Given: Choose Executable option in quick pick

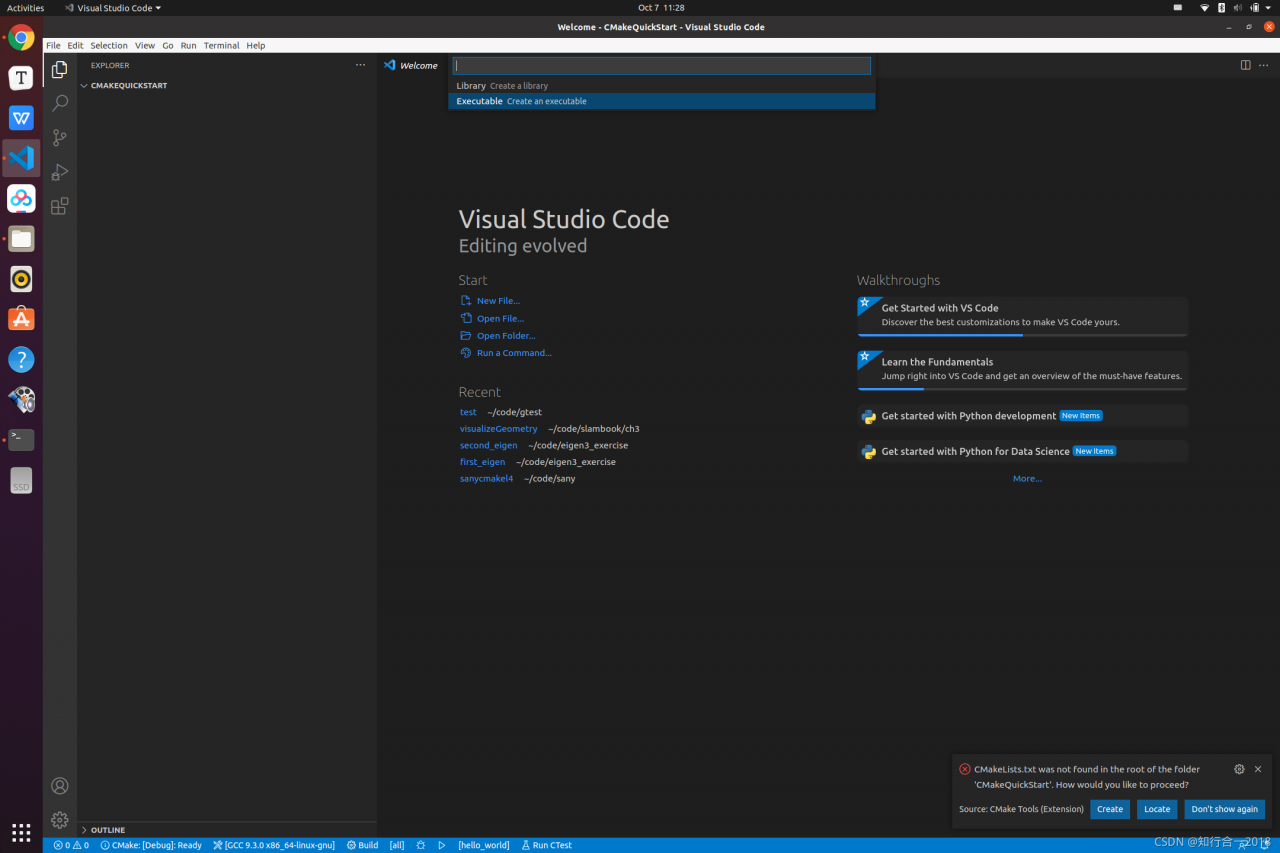Looking at the screenshot, I should pyautogui.click(x=662, y=101).
